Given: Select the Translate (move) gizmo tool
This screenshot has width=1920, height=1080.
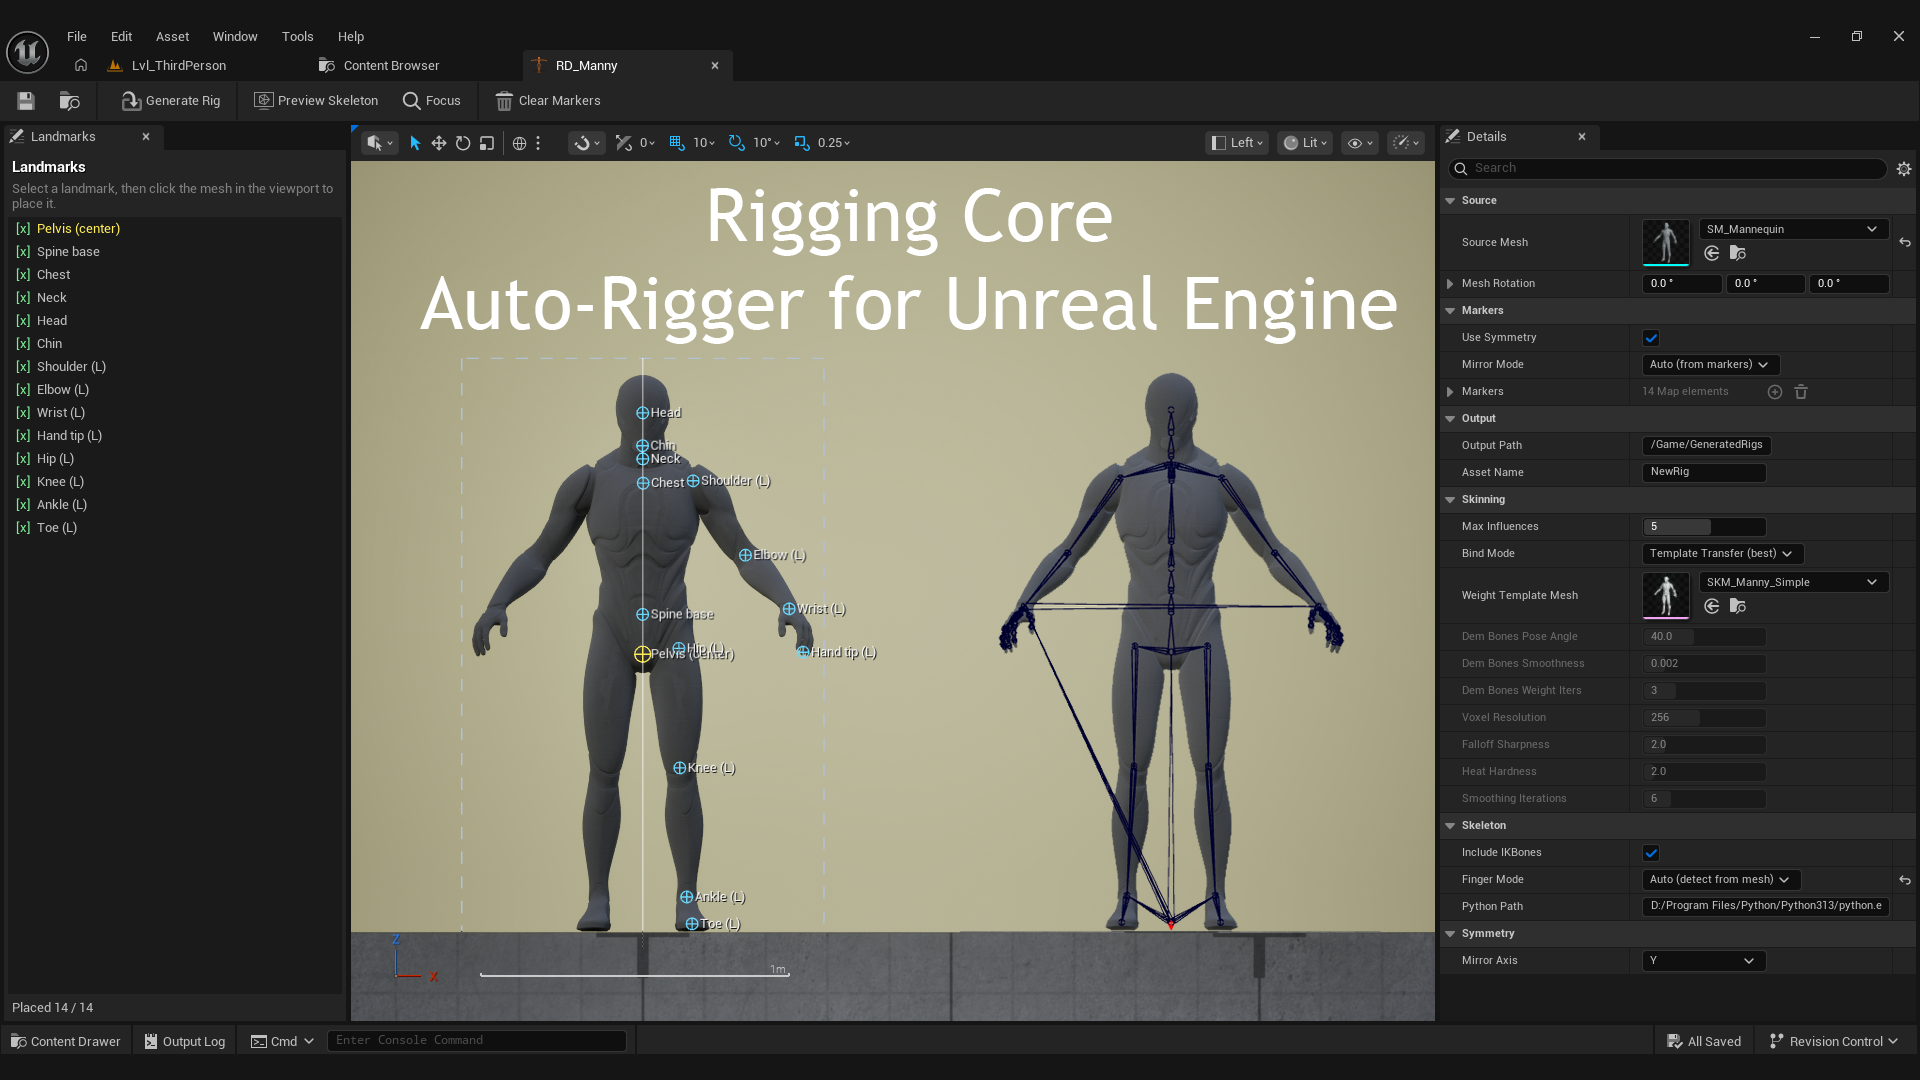Looking at the screenshot, I should click(x=439, y=143).
